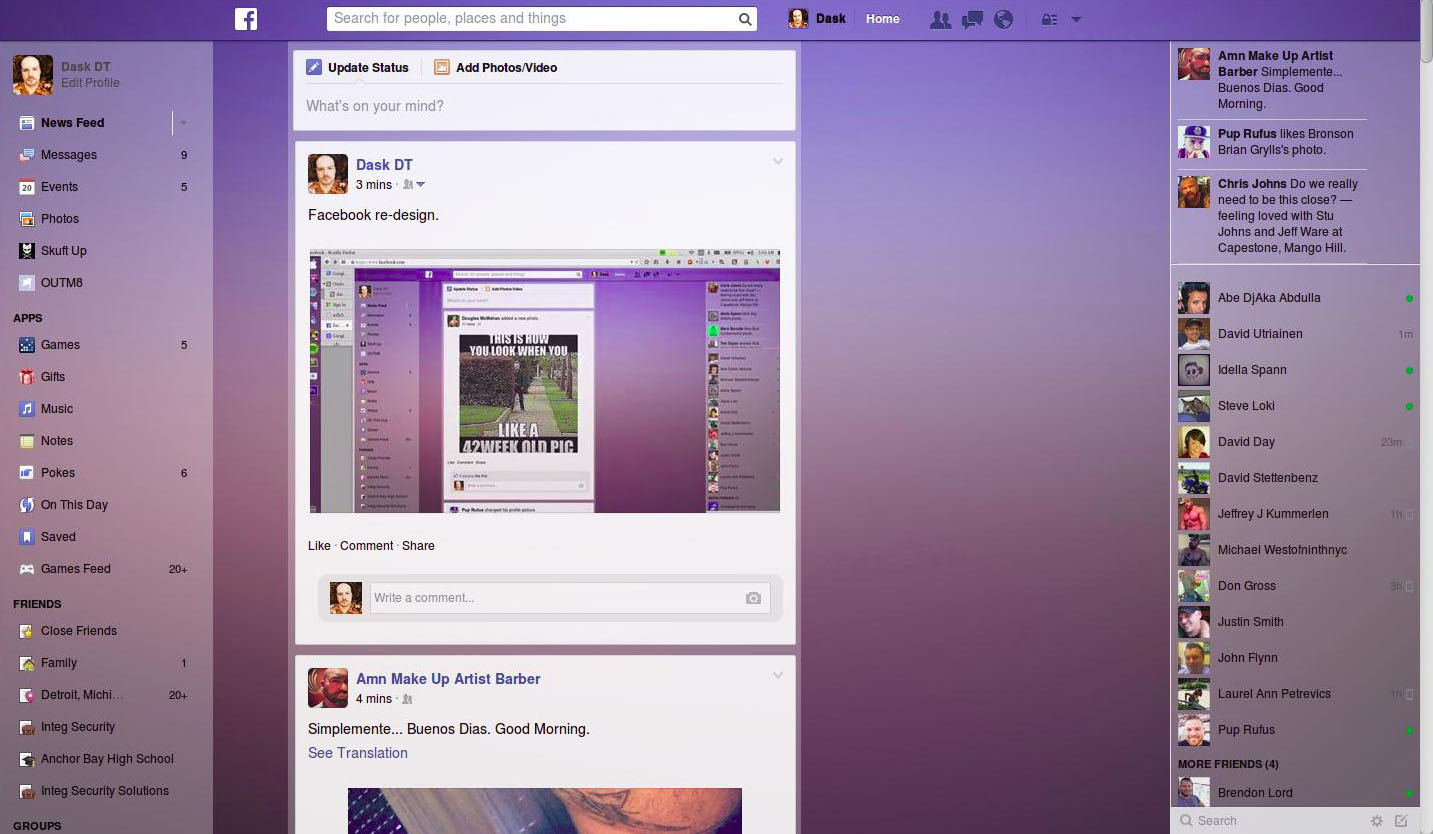The image size is (1433, 834).
Task: Open the News Feed sort dropdown arrow
Action: (183, 123)
